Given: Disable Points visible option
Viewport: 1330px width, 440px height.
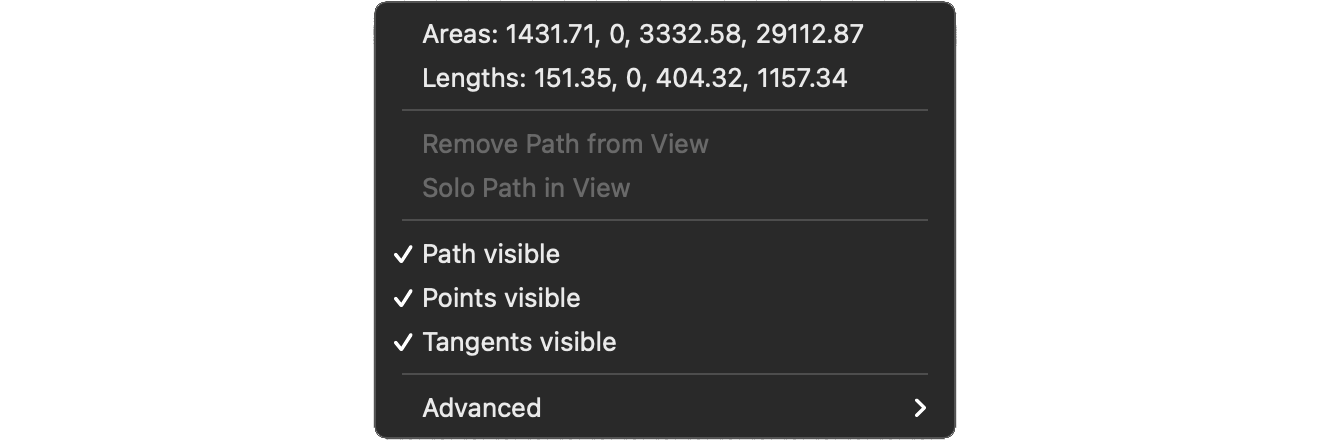Looking at the screenshot, I should click(x=665, y=298).
